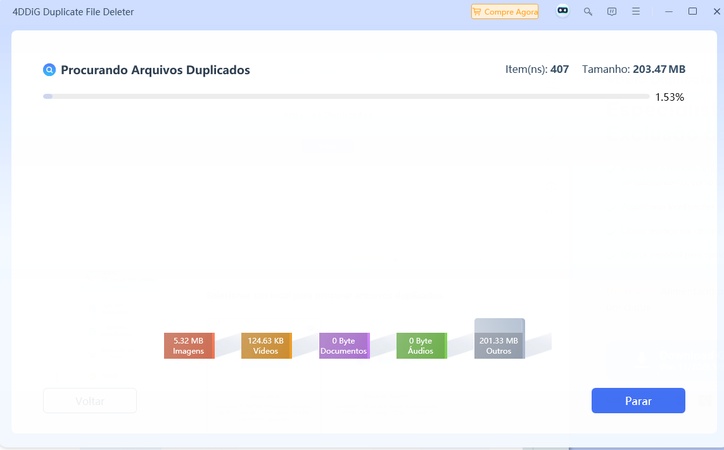724x450 pixels.
Task: Click the disabled Voltar button
Action: [x=90, y=401]
